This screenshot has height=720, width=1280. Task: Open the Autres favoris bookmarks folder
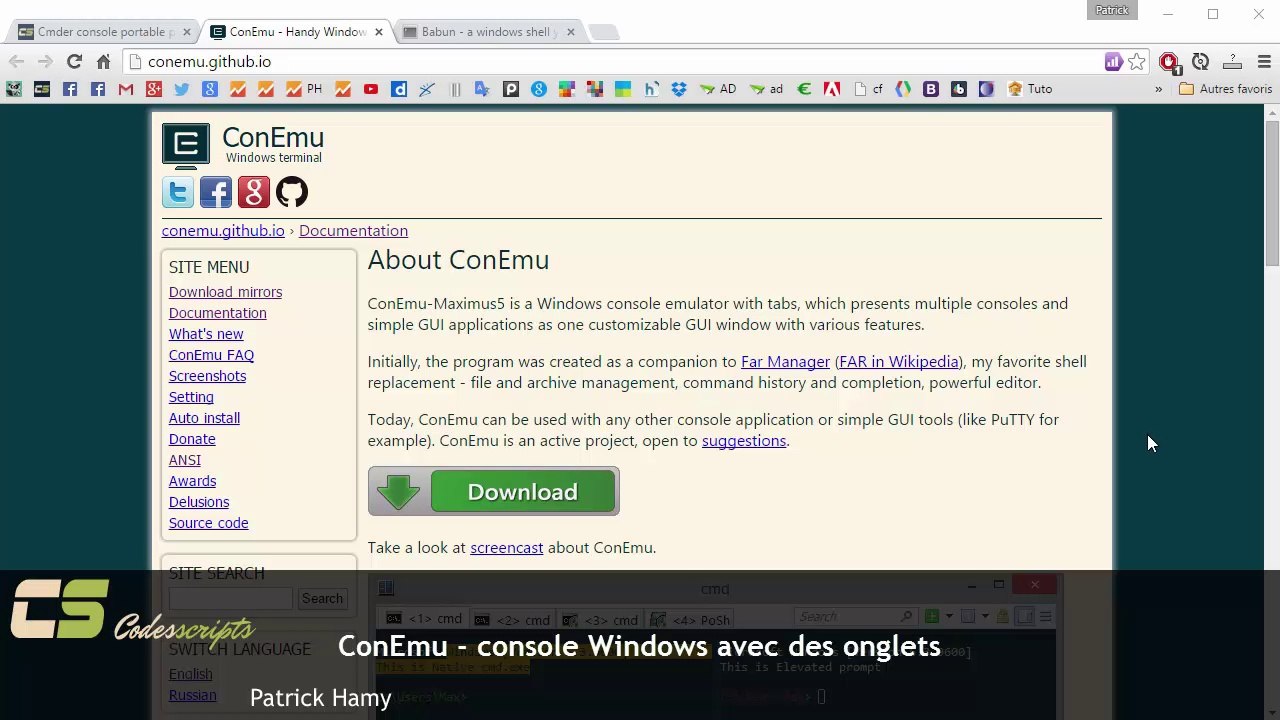point(1225,89)
